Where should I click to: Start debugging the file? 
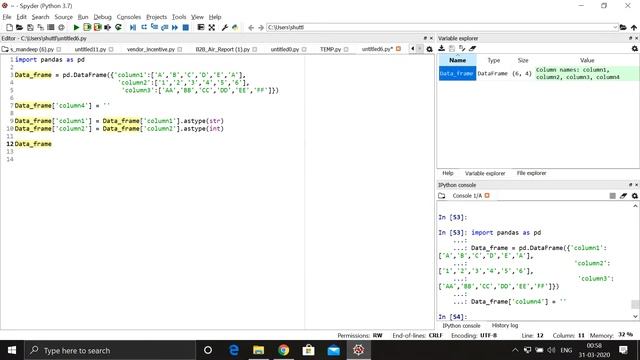(133, 27)
